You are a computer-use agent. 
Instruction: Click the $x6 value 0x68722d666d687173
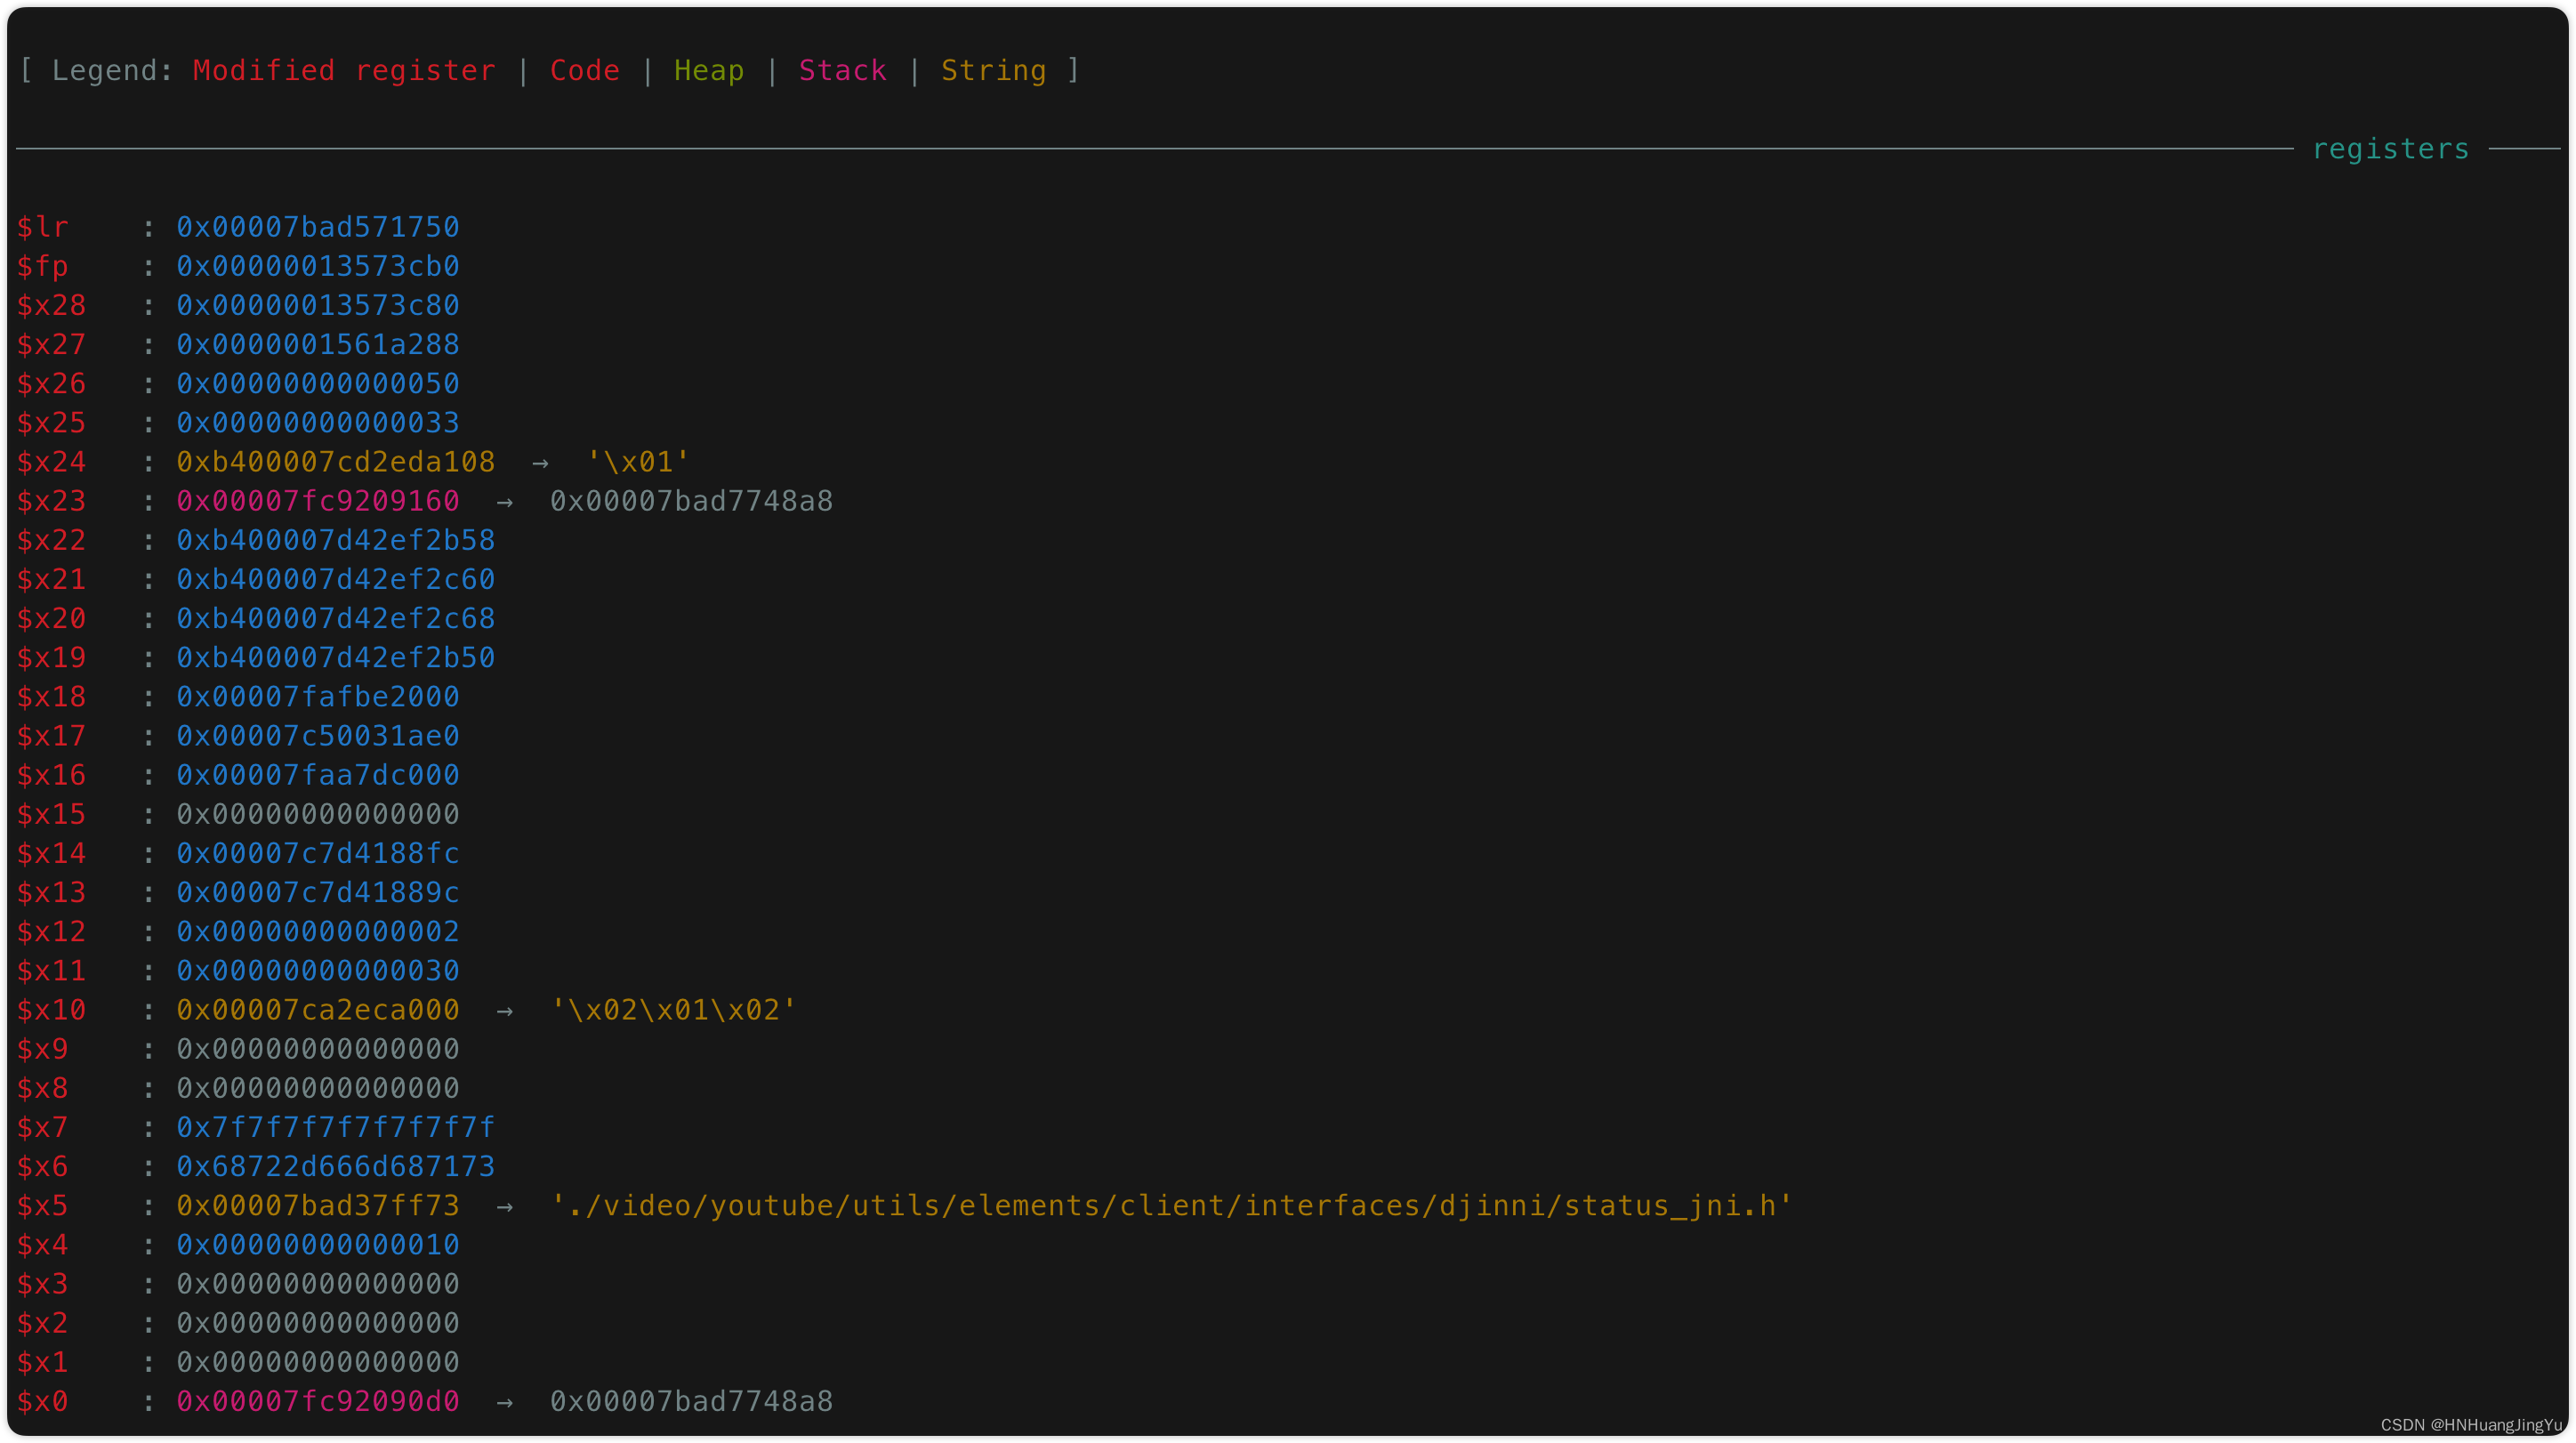[335, 1166]
